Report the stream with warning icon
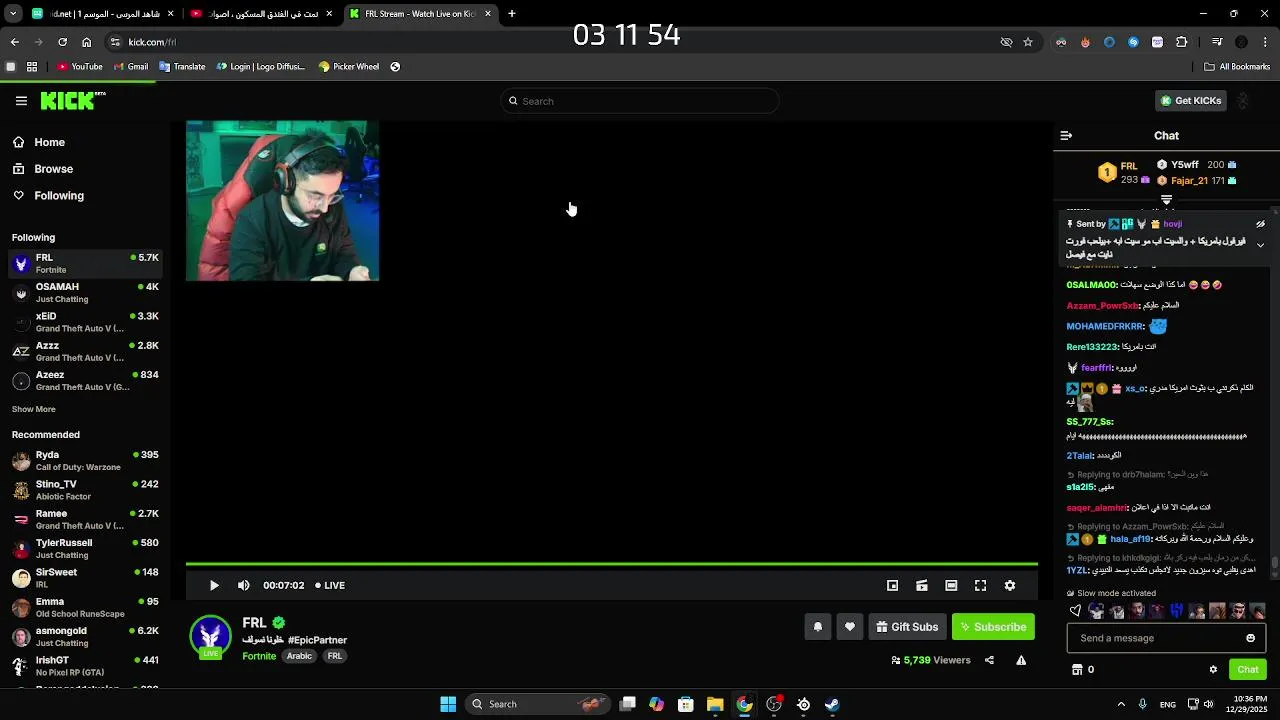Screen dimensions: 1280x720 click(x=1021, y=660)
